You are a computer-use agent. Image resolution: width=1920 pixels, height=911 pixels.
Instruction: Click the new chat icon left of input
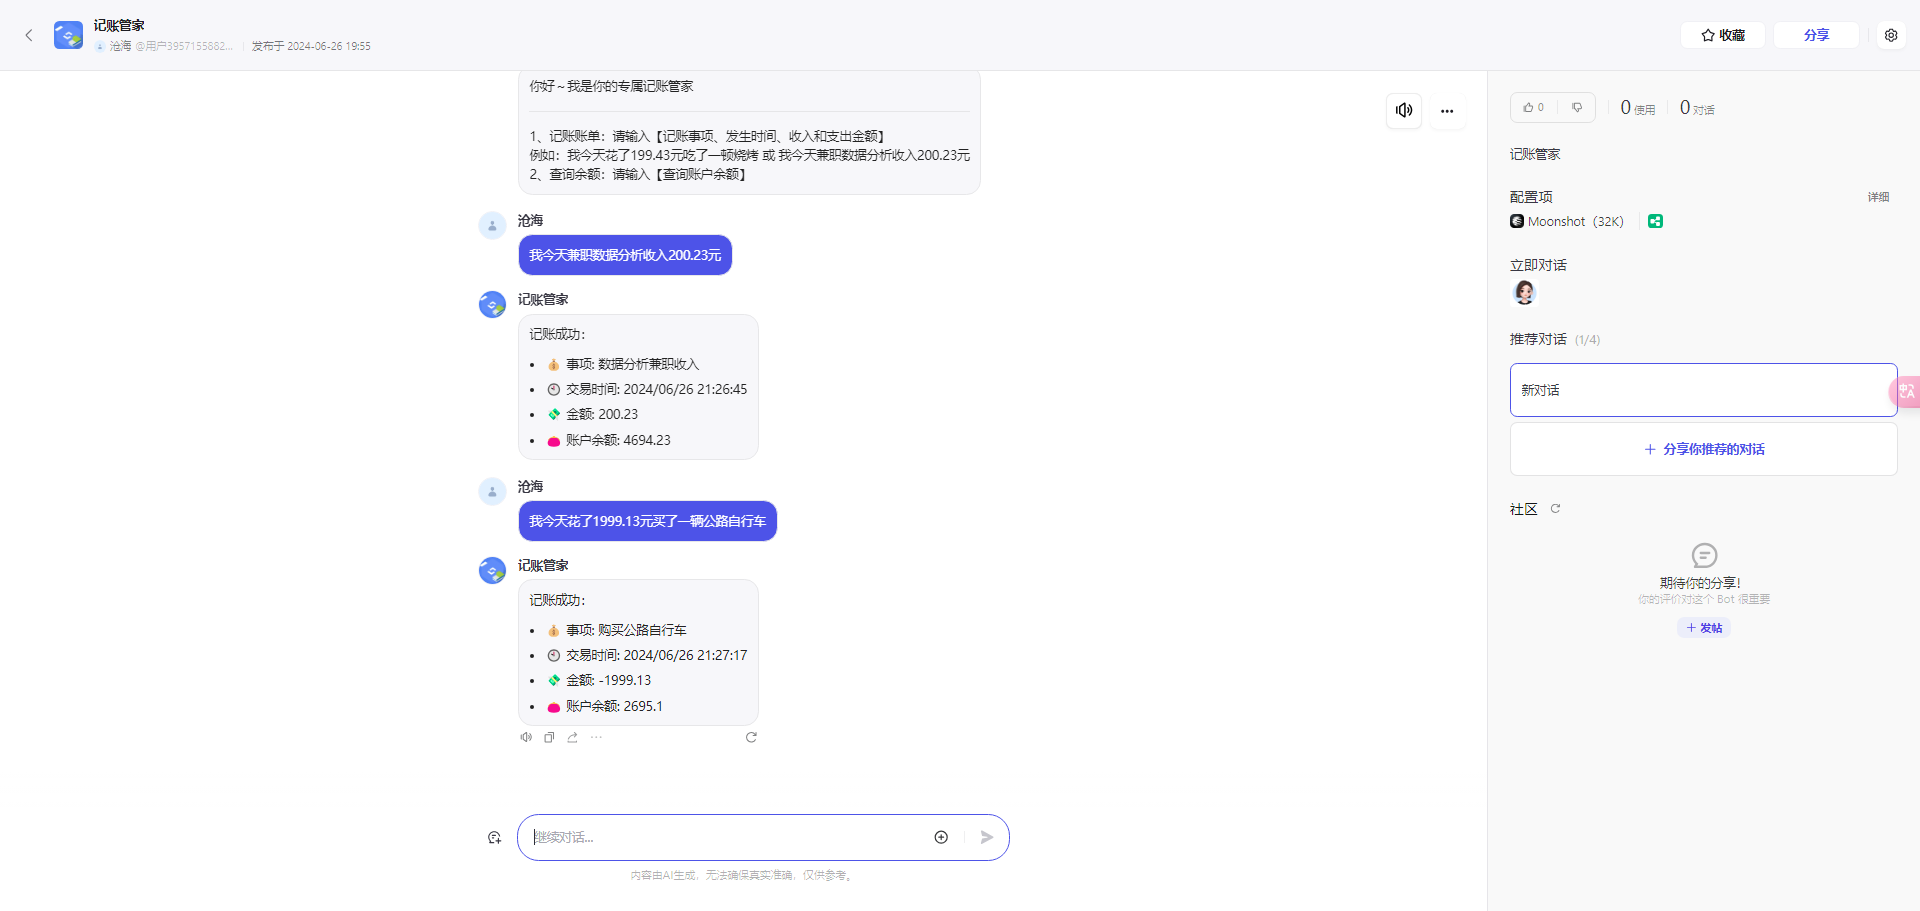(x=494, y=838)
